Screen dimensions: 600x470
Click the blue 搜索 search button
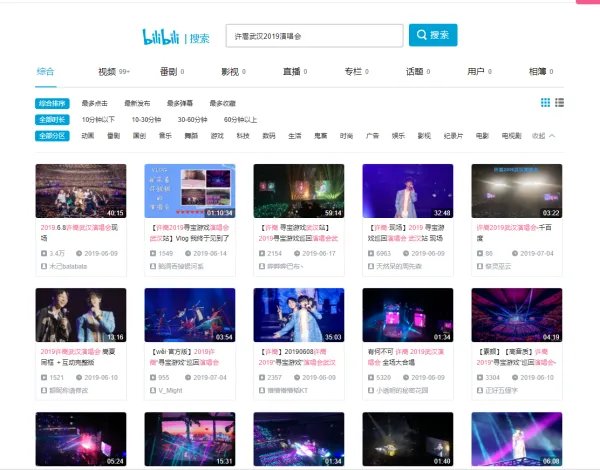[433, 35]
